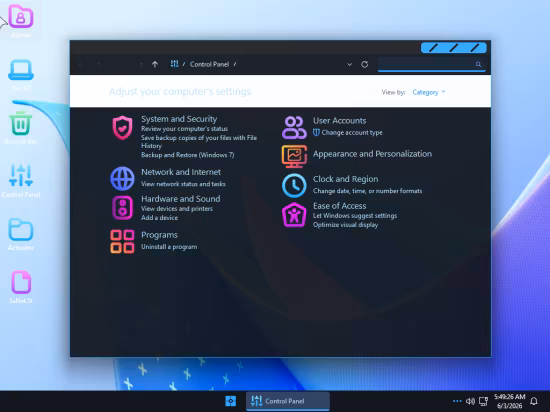
Task: Switch to Control Panel taskbar button
Action: (x=288, y=401)
